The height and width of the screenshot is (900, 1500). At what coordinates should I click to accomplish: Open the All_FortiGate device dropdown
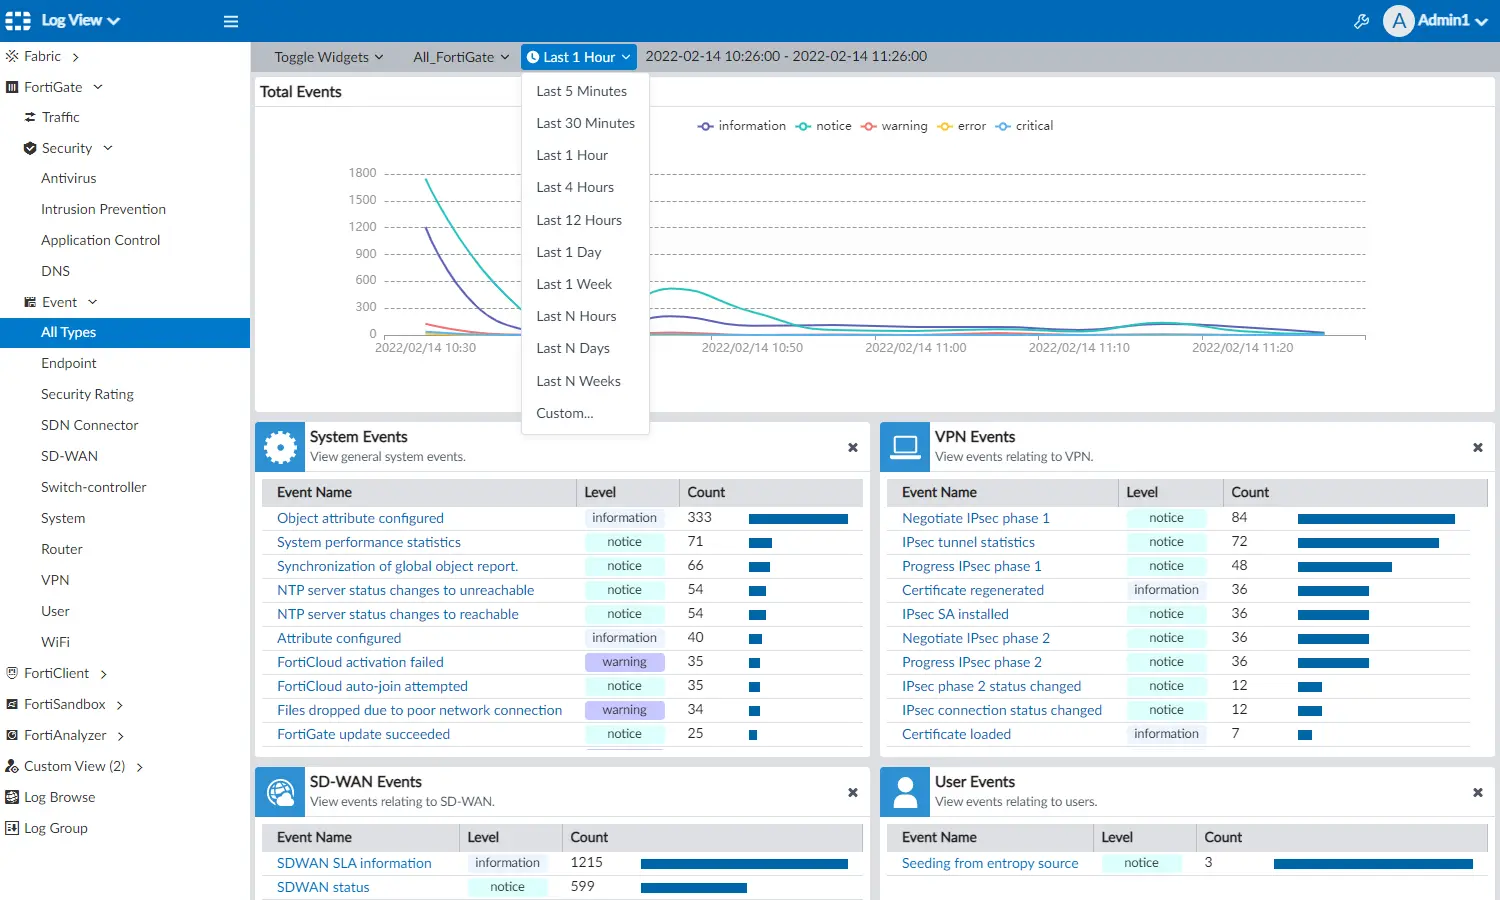pos(460,57)
